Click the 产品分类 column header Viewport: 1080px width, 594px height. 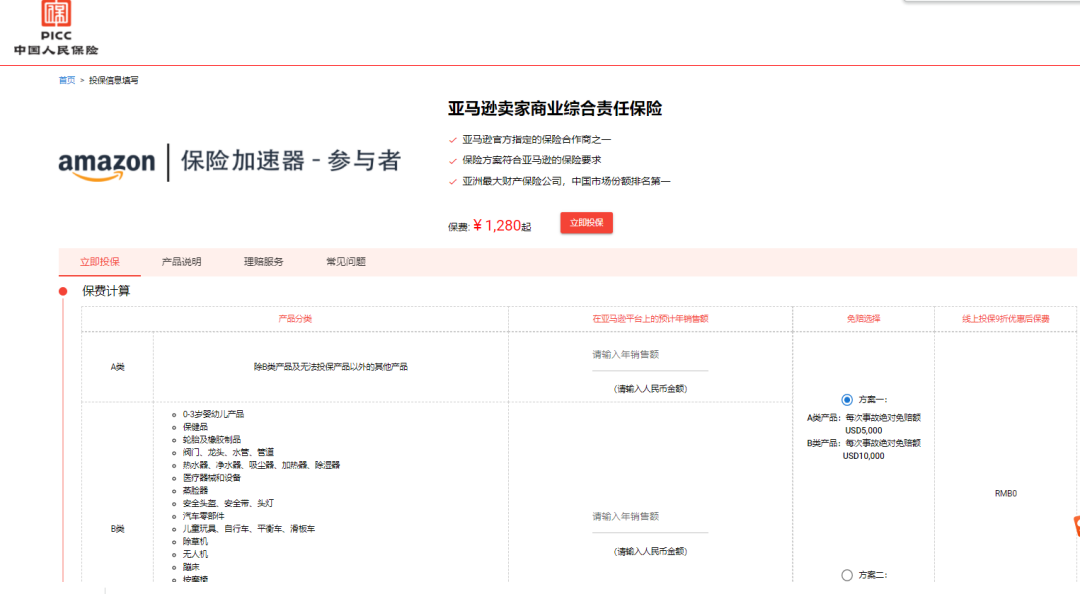pyautogui.click(x=295, y=319)
